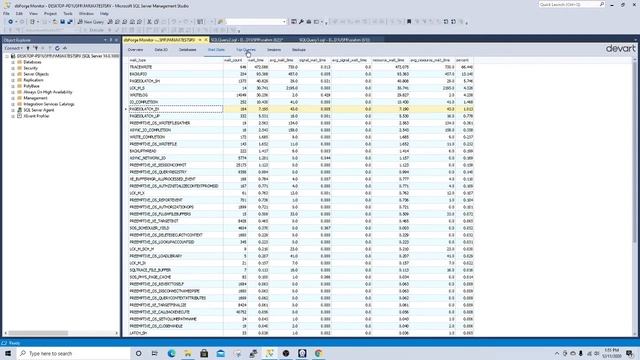Switch to the Top Queries tab
640x360 pixels.
pyautogui.click(x=246, y=50)
